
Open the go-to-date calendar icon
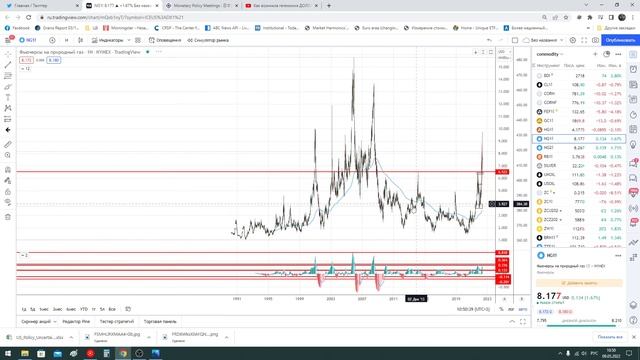point(128,309)
